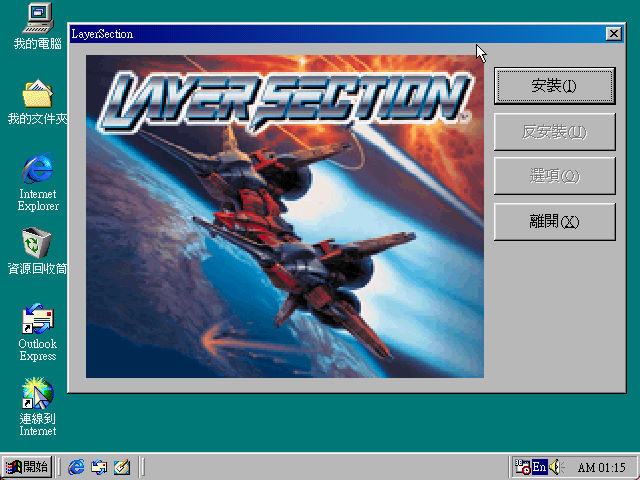Click the 反安裝(U) uninstall button
Image resolution: width=640 pixels, height=480 pixels.
tap(554, 131)
